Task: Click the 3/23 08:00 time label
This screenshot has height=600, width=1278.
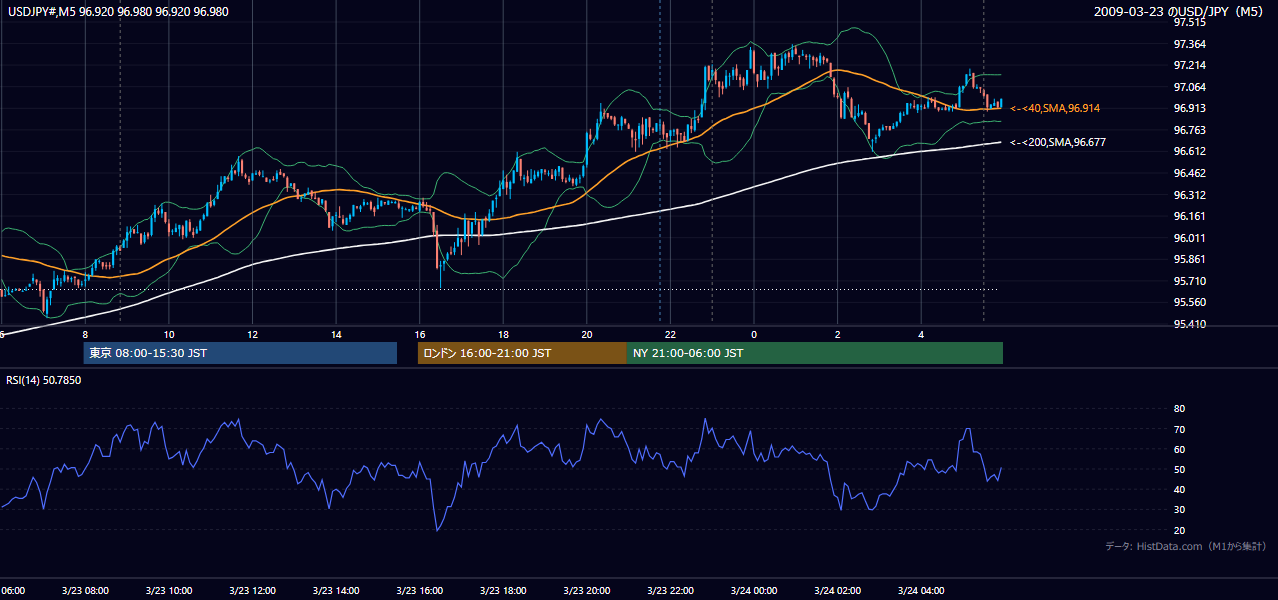Action: pos(85,590)
